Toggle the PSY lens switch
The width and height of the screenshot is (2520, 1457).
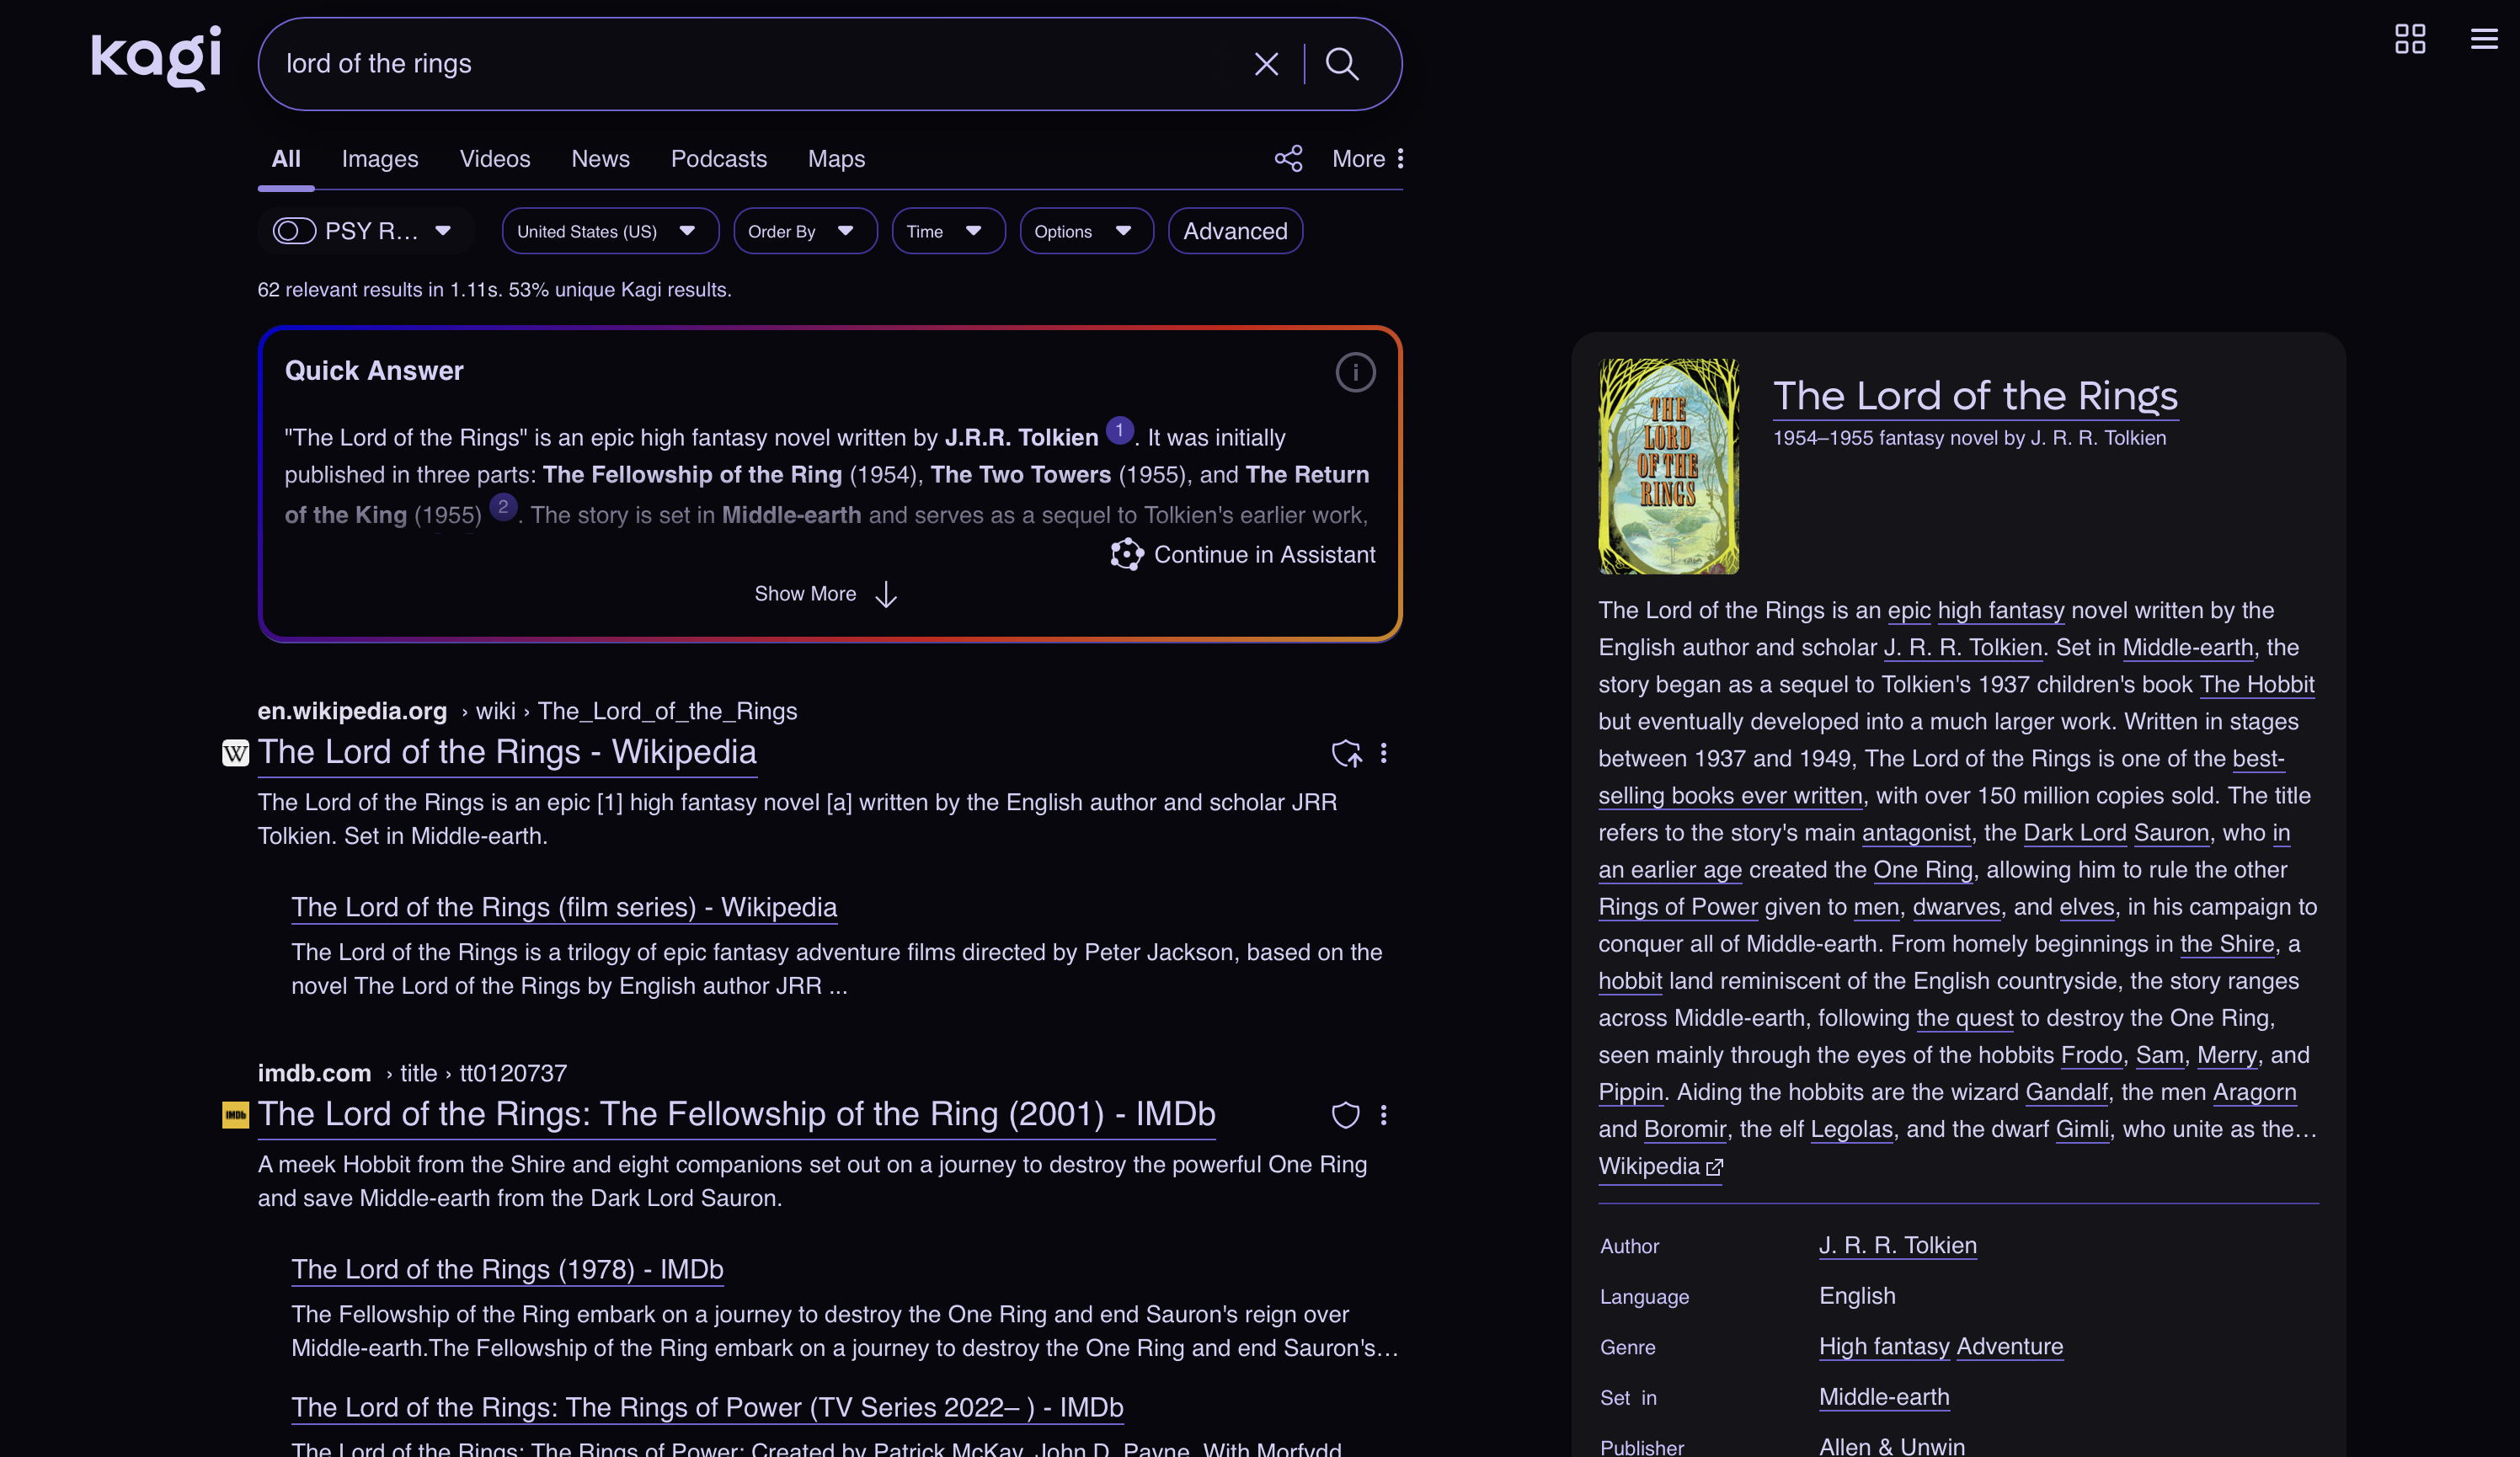pos(294,231)
